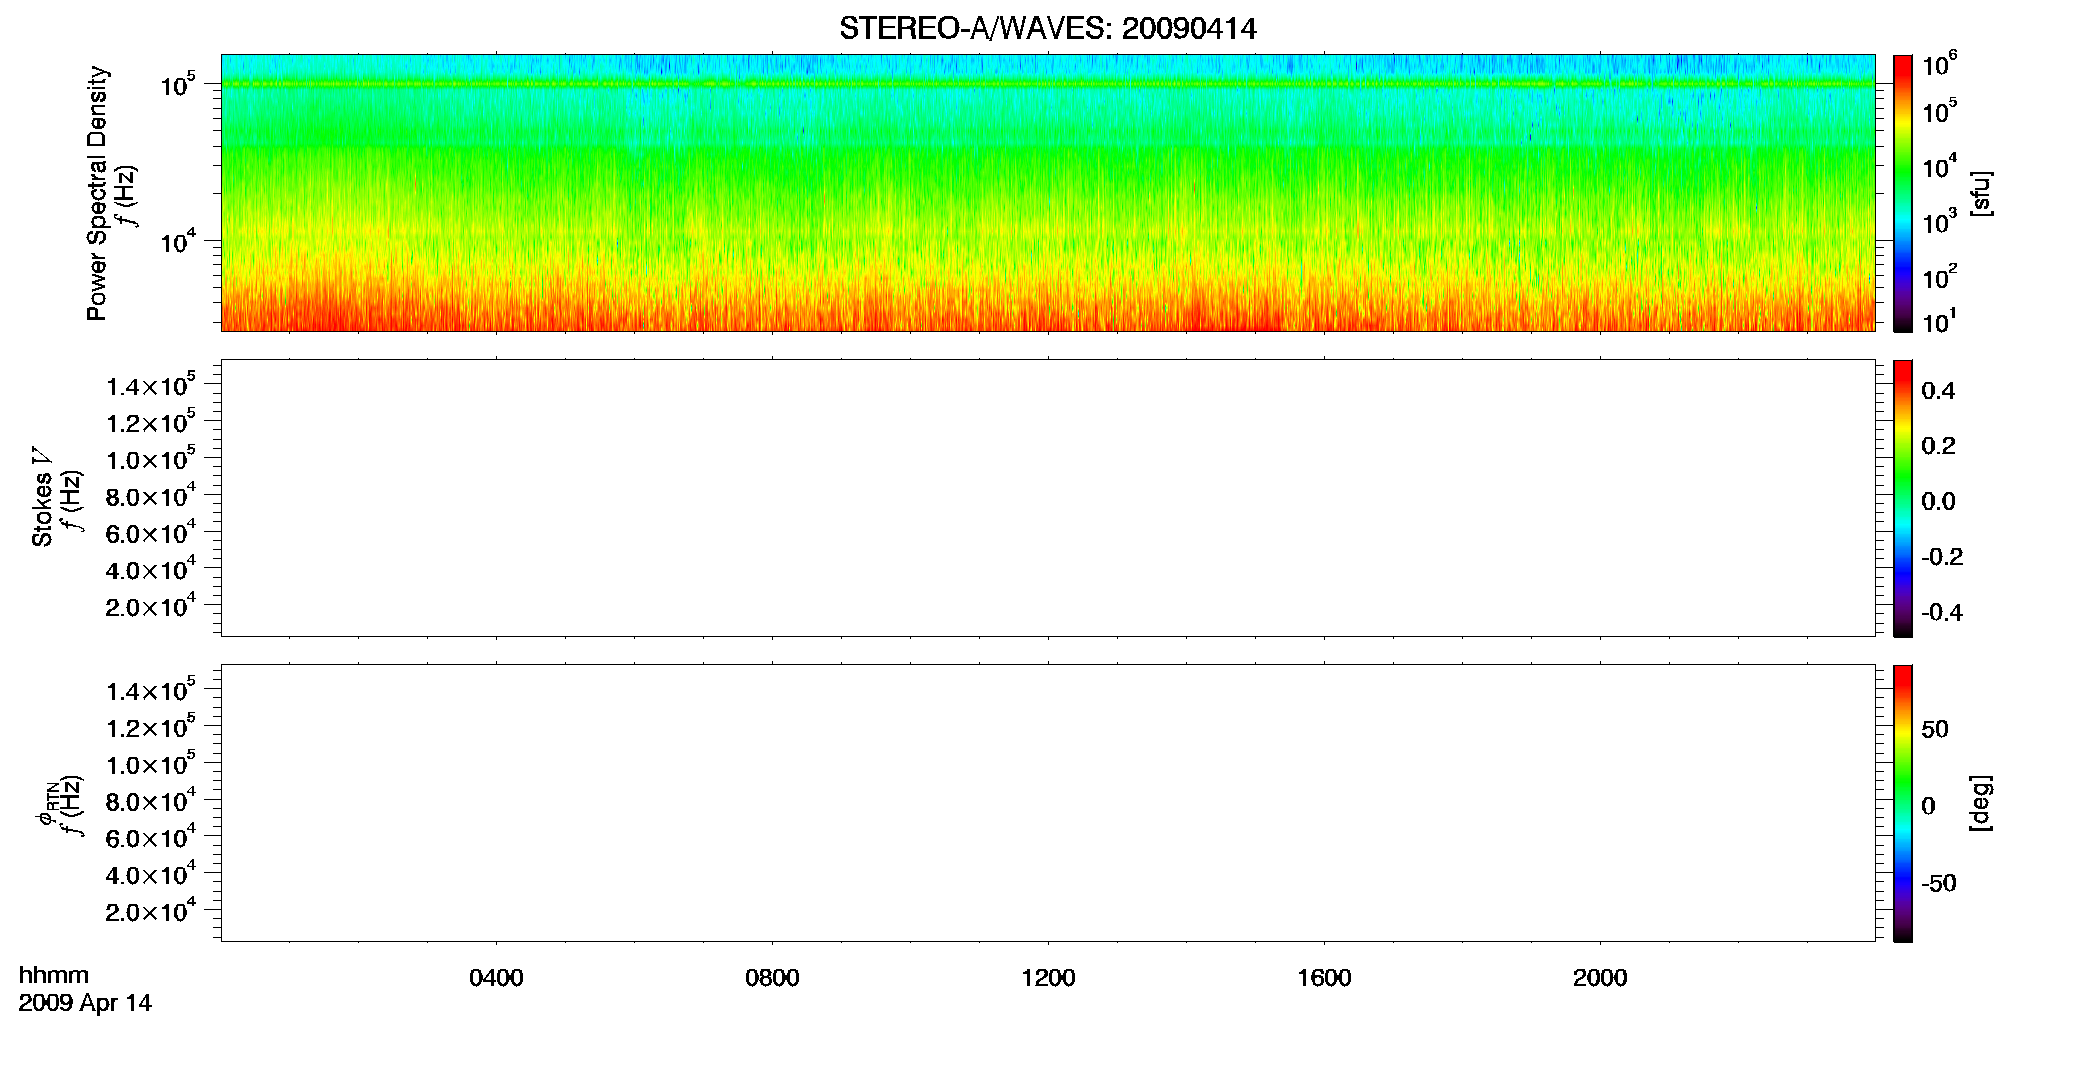Image resolution: width=2096 pixels, height=1080 pixels.
Task: Click the 2000 time axis label
Action: coord(1600,978)
